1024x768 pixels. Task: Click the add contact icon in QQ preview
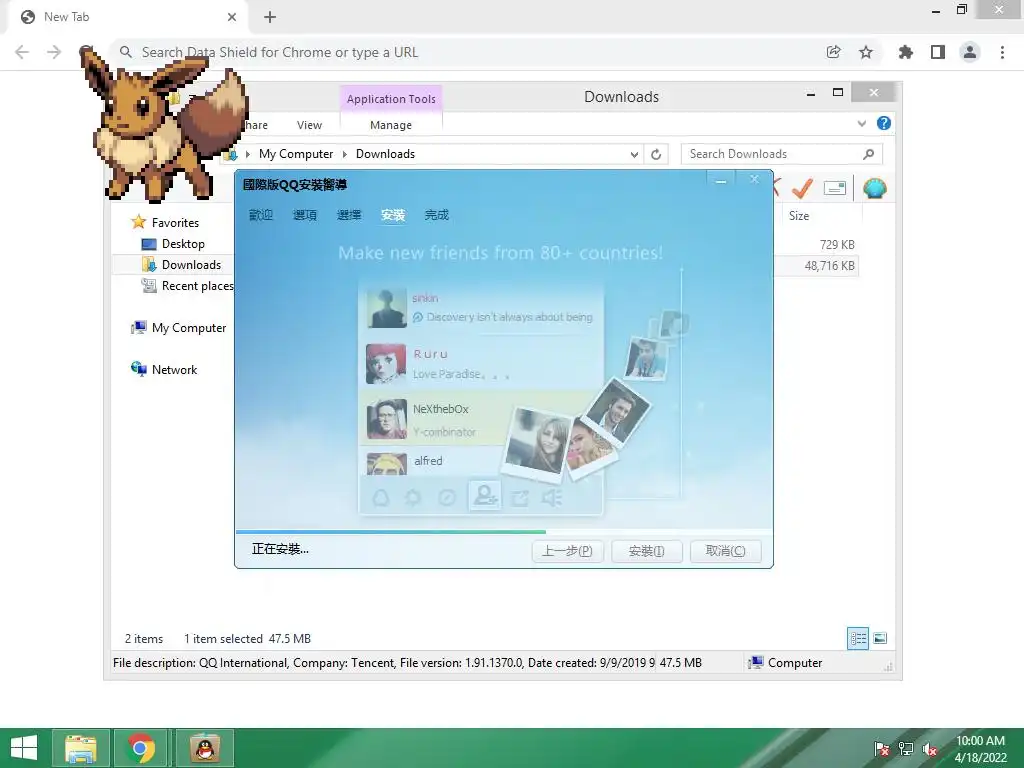[x=485, y=496]
